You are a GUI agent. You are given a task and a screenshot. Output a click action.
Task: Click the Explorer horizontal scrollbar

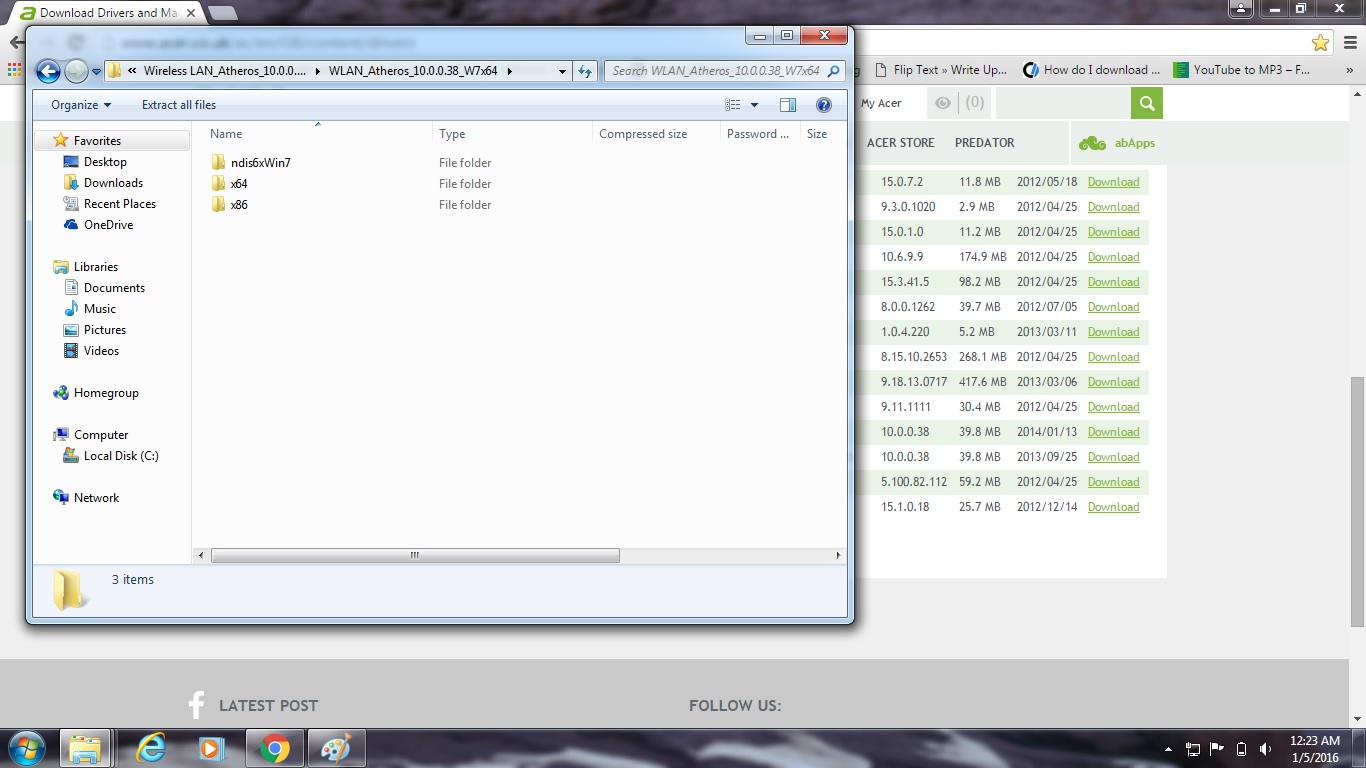[x=415, y=556]
